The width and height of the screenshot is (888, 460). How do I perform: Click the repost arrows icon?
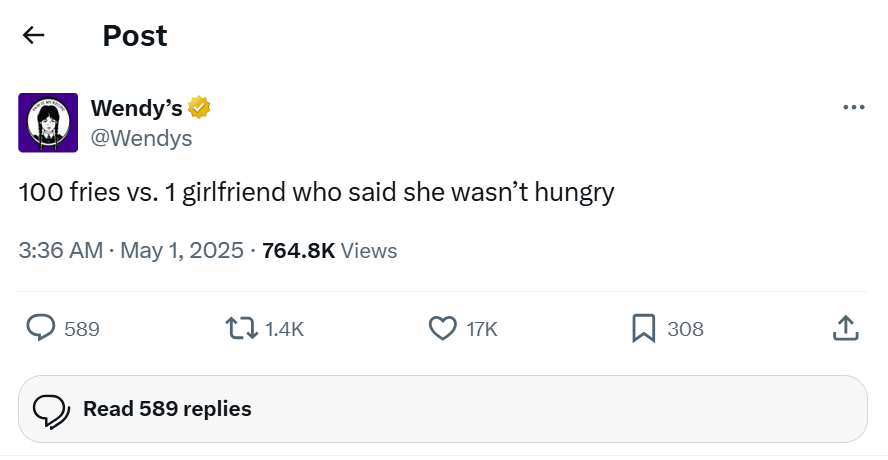pos(240,328)
